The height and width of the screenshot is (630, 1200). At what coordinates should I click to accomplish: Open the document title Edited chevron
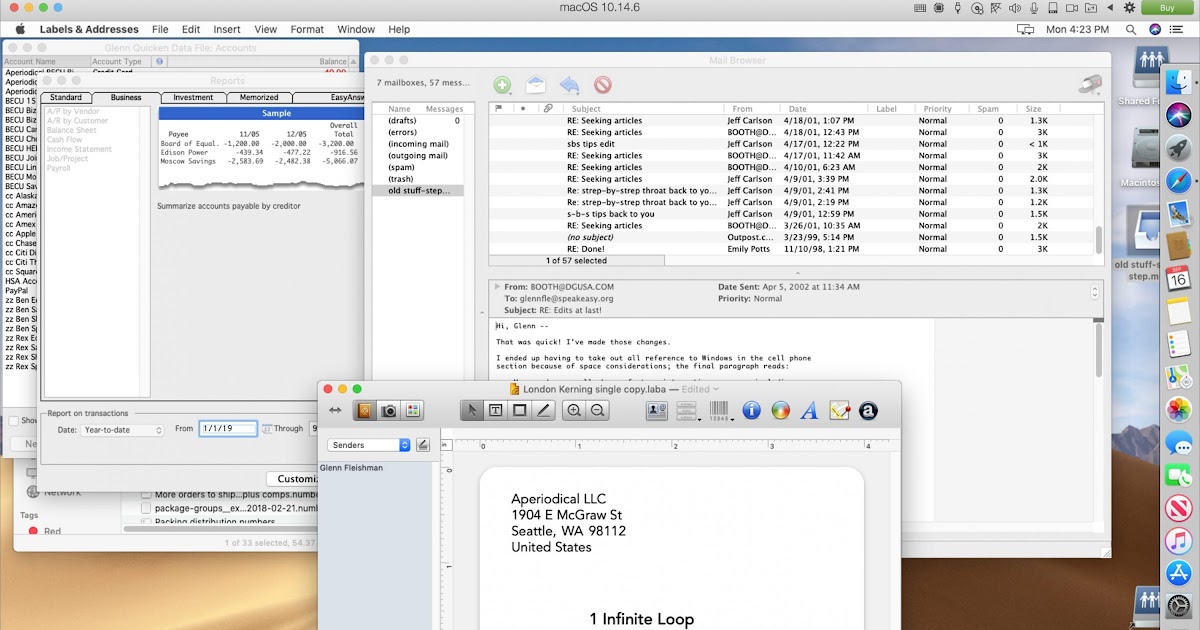coord(716,389)
